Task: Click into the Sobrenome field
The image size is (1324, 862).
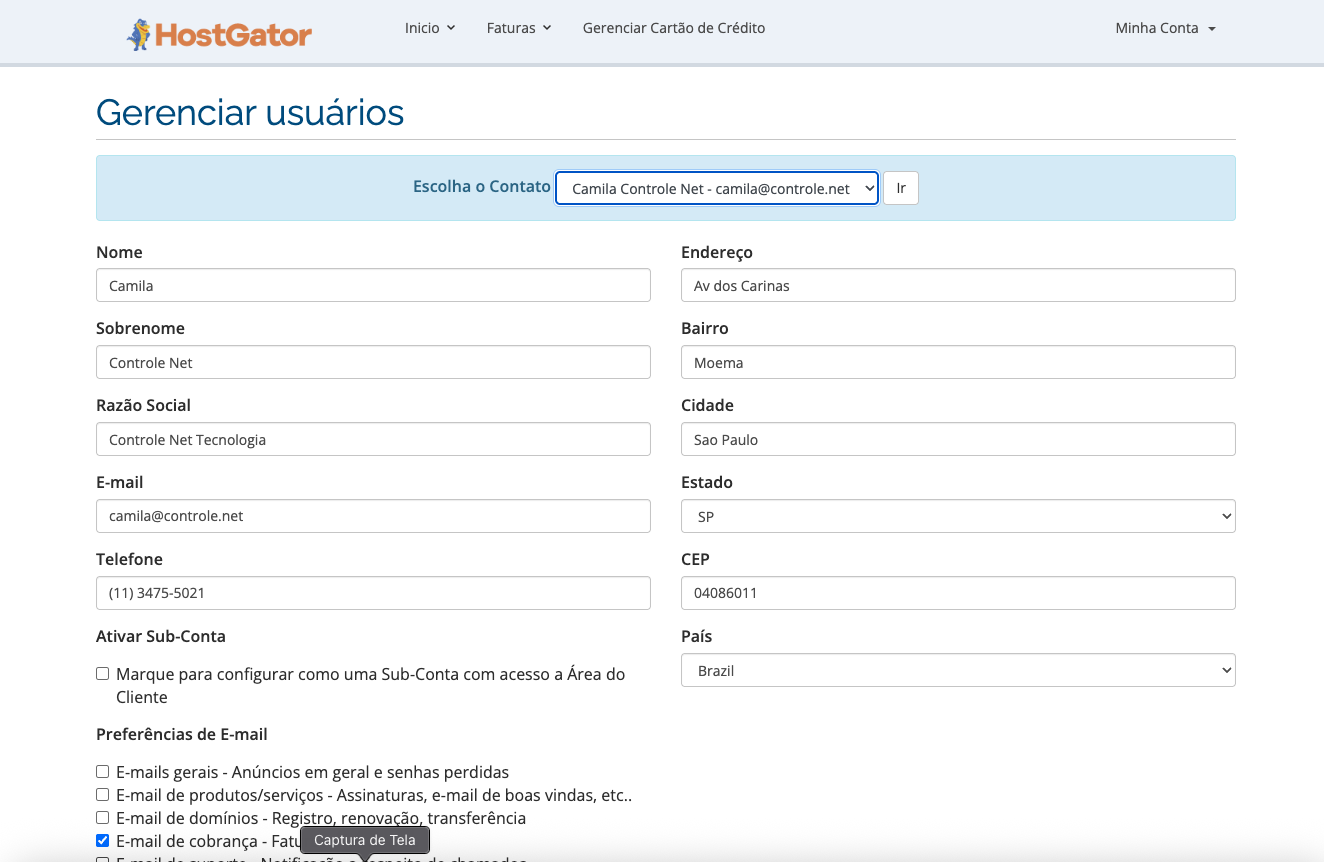Action: (373, 362)
